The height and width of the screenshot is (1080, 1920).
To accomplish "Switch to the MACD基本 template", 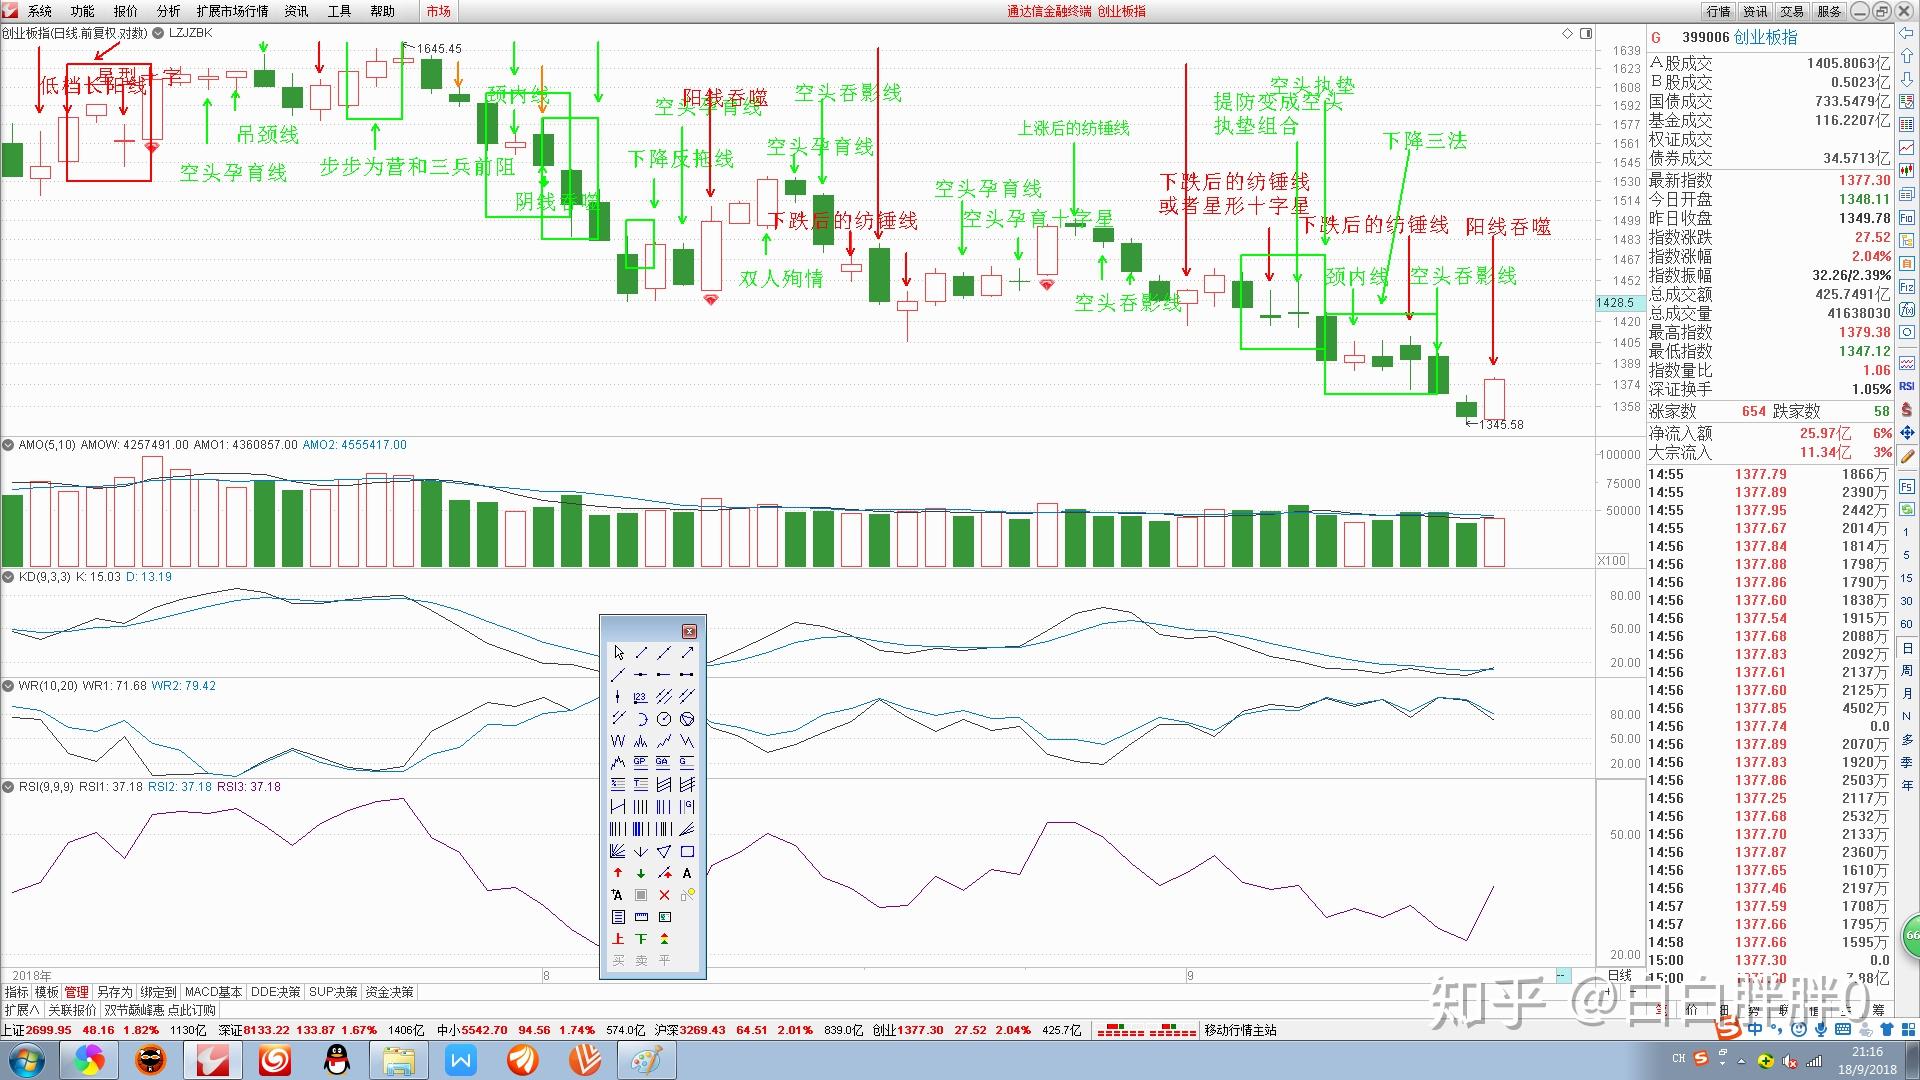I will (x=214, y=992).
